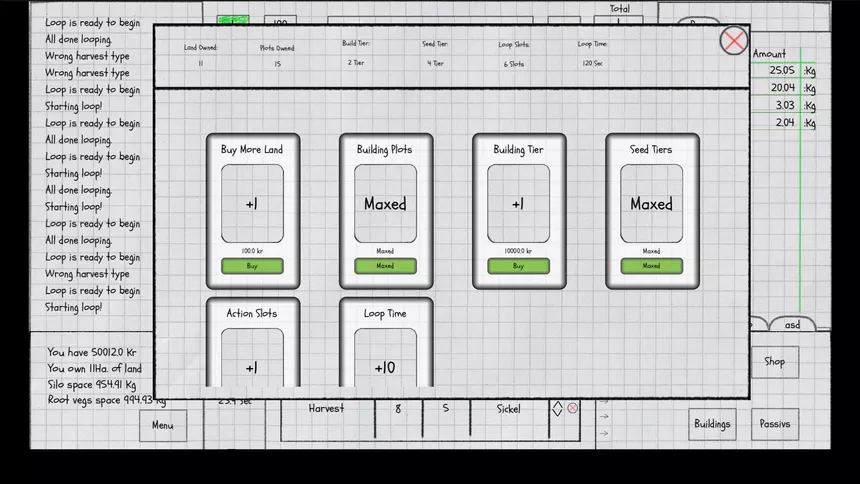The width and height of the screenshot is (860, 484).
Task: Click the Building Tier card title
Action: (518, 149)
